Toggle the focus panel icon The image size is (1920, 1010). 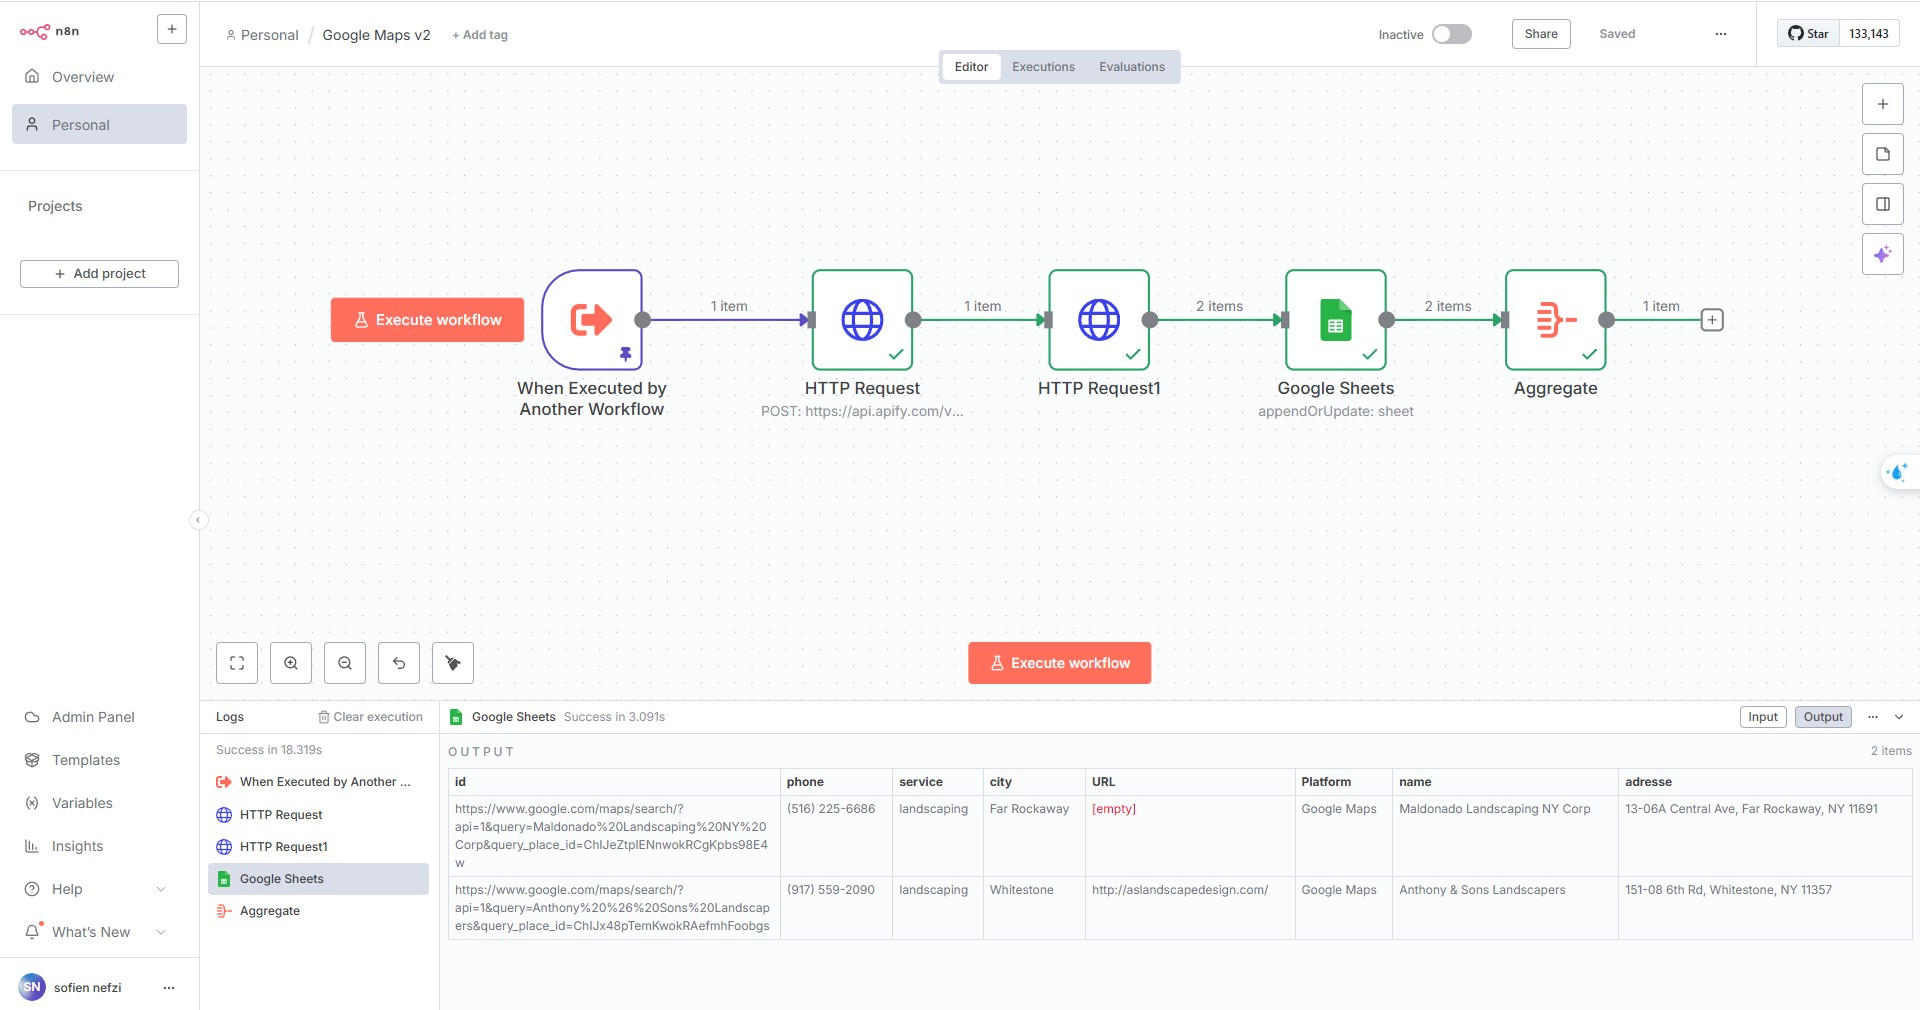coord(1882,204)
